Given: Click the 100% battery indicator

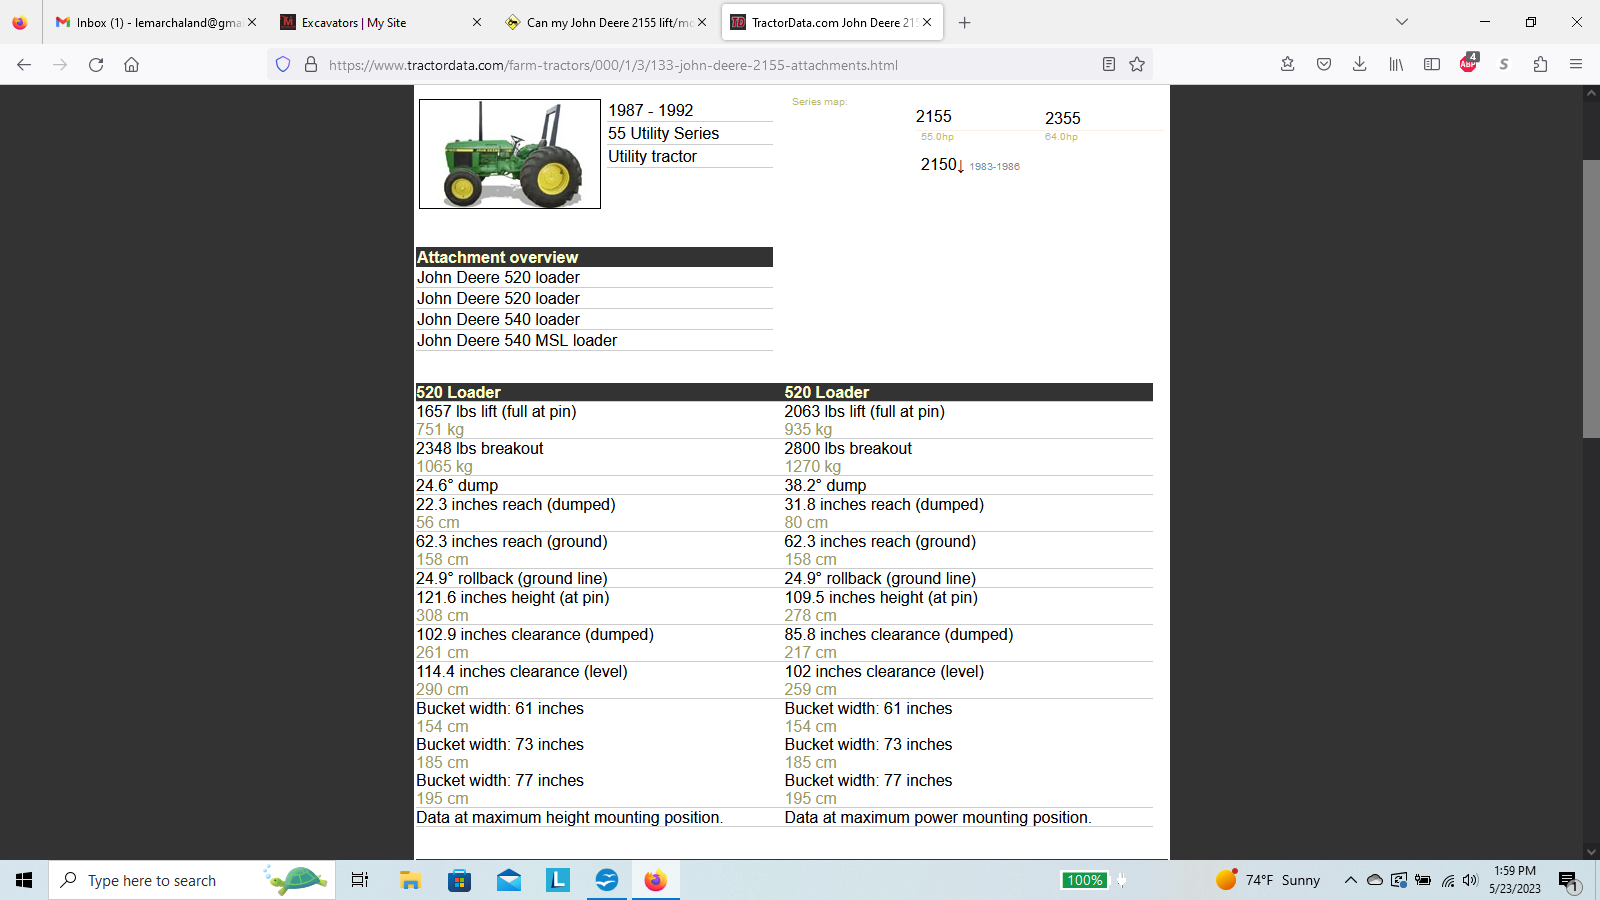Looking at the screenshot, I should [x=1085, y=880].
